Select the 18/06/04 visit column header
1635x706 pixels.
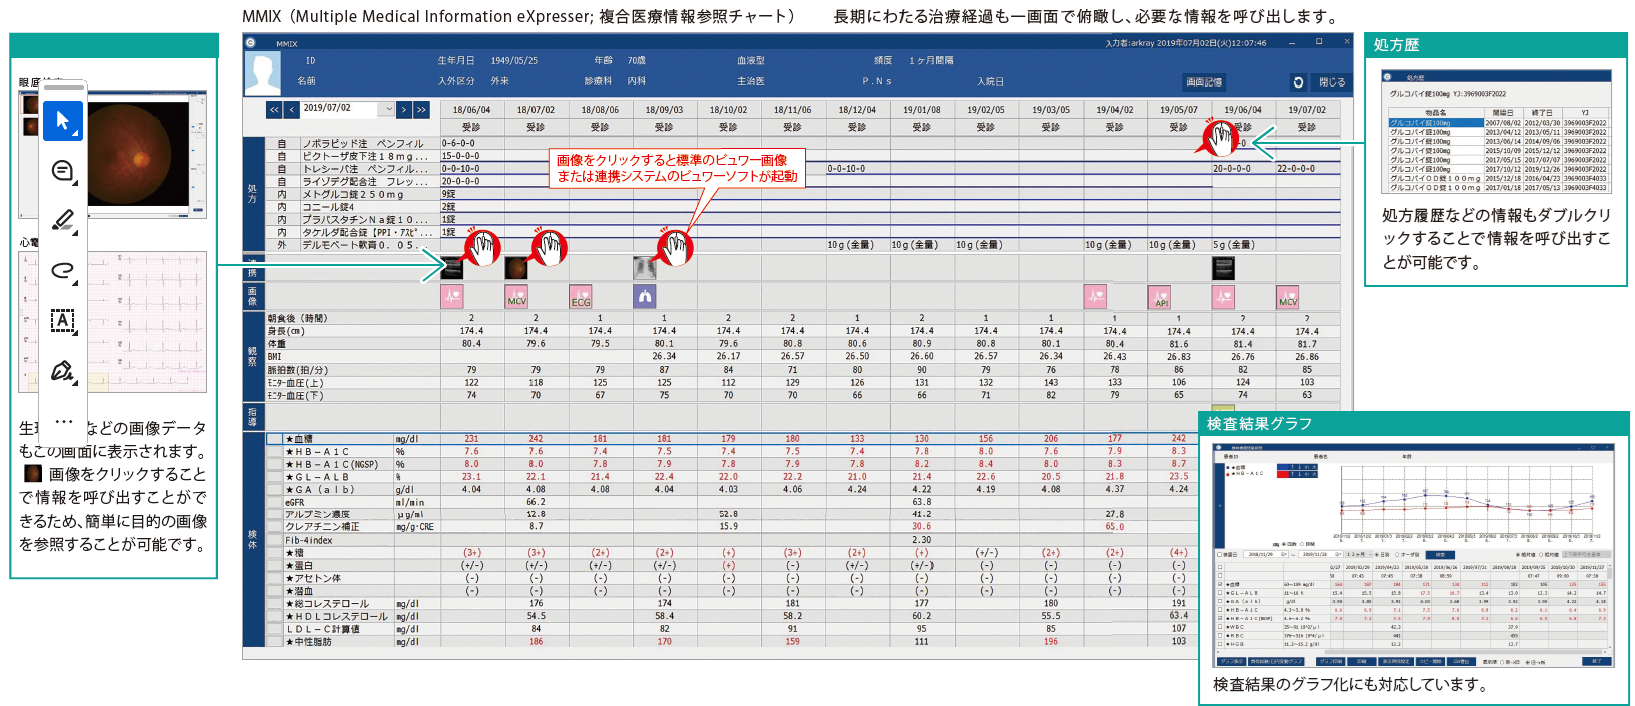coord(471,110)
